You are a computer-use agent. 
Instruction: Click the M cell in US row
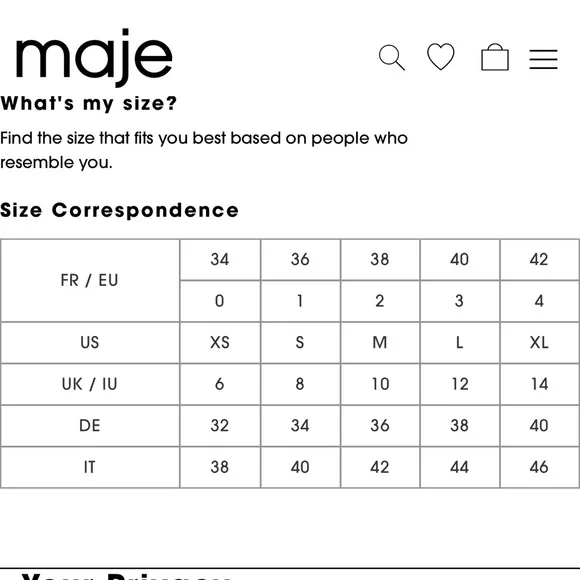click(380, 343)
